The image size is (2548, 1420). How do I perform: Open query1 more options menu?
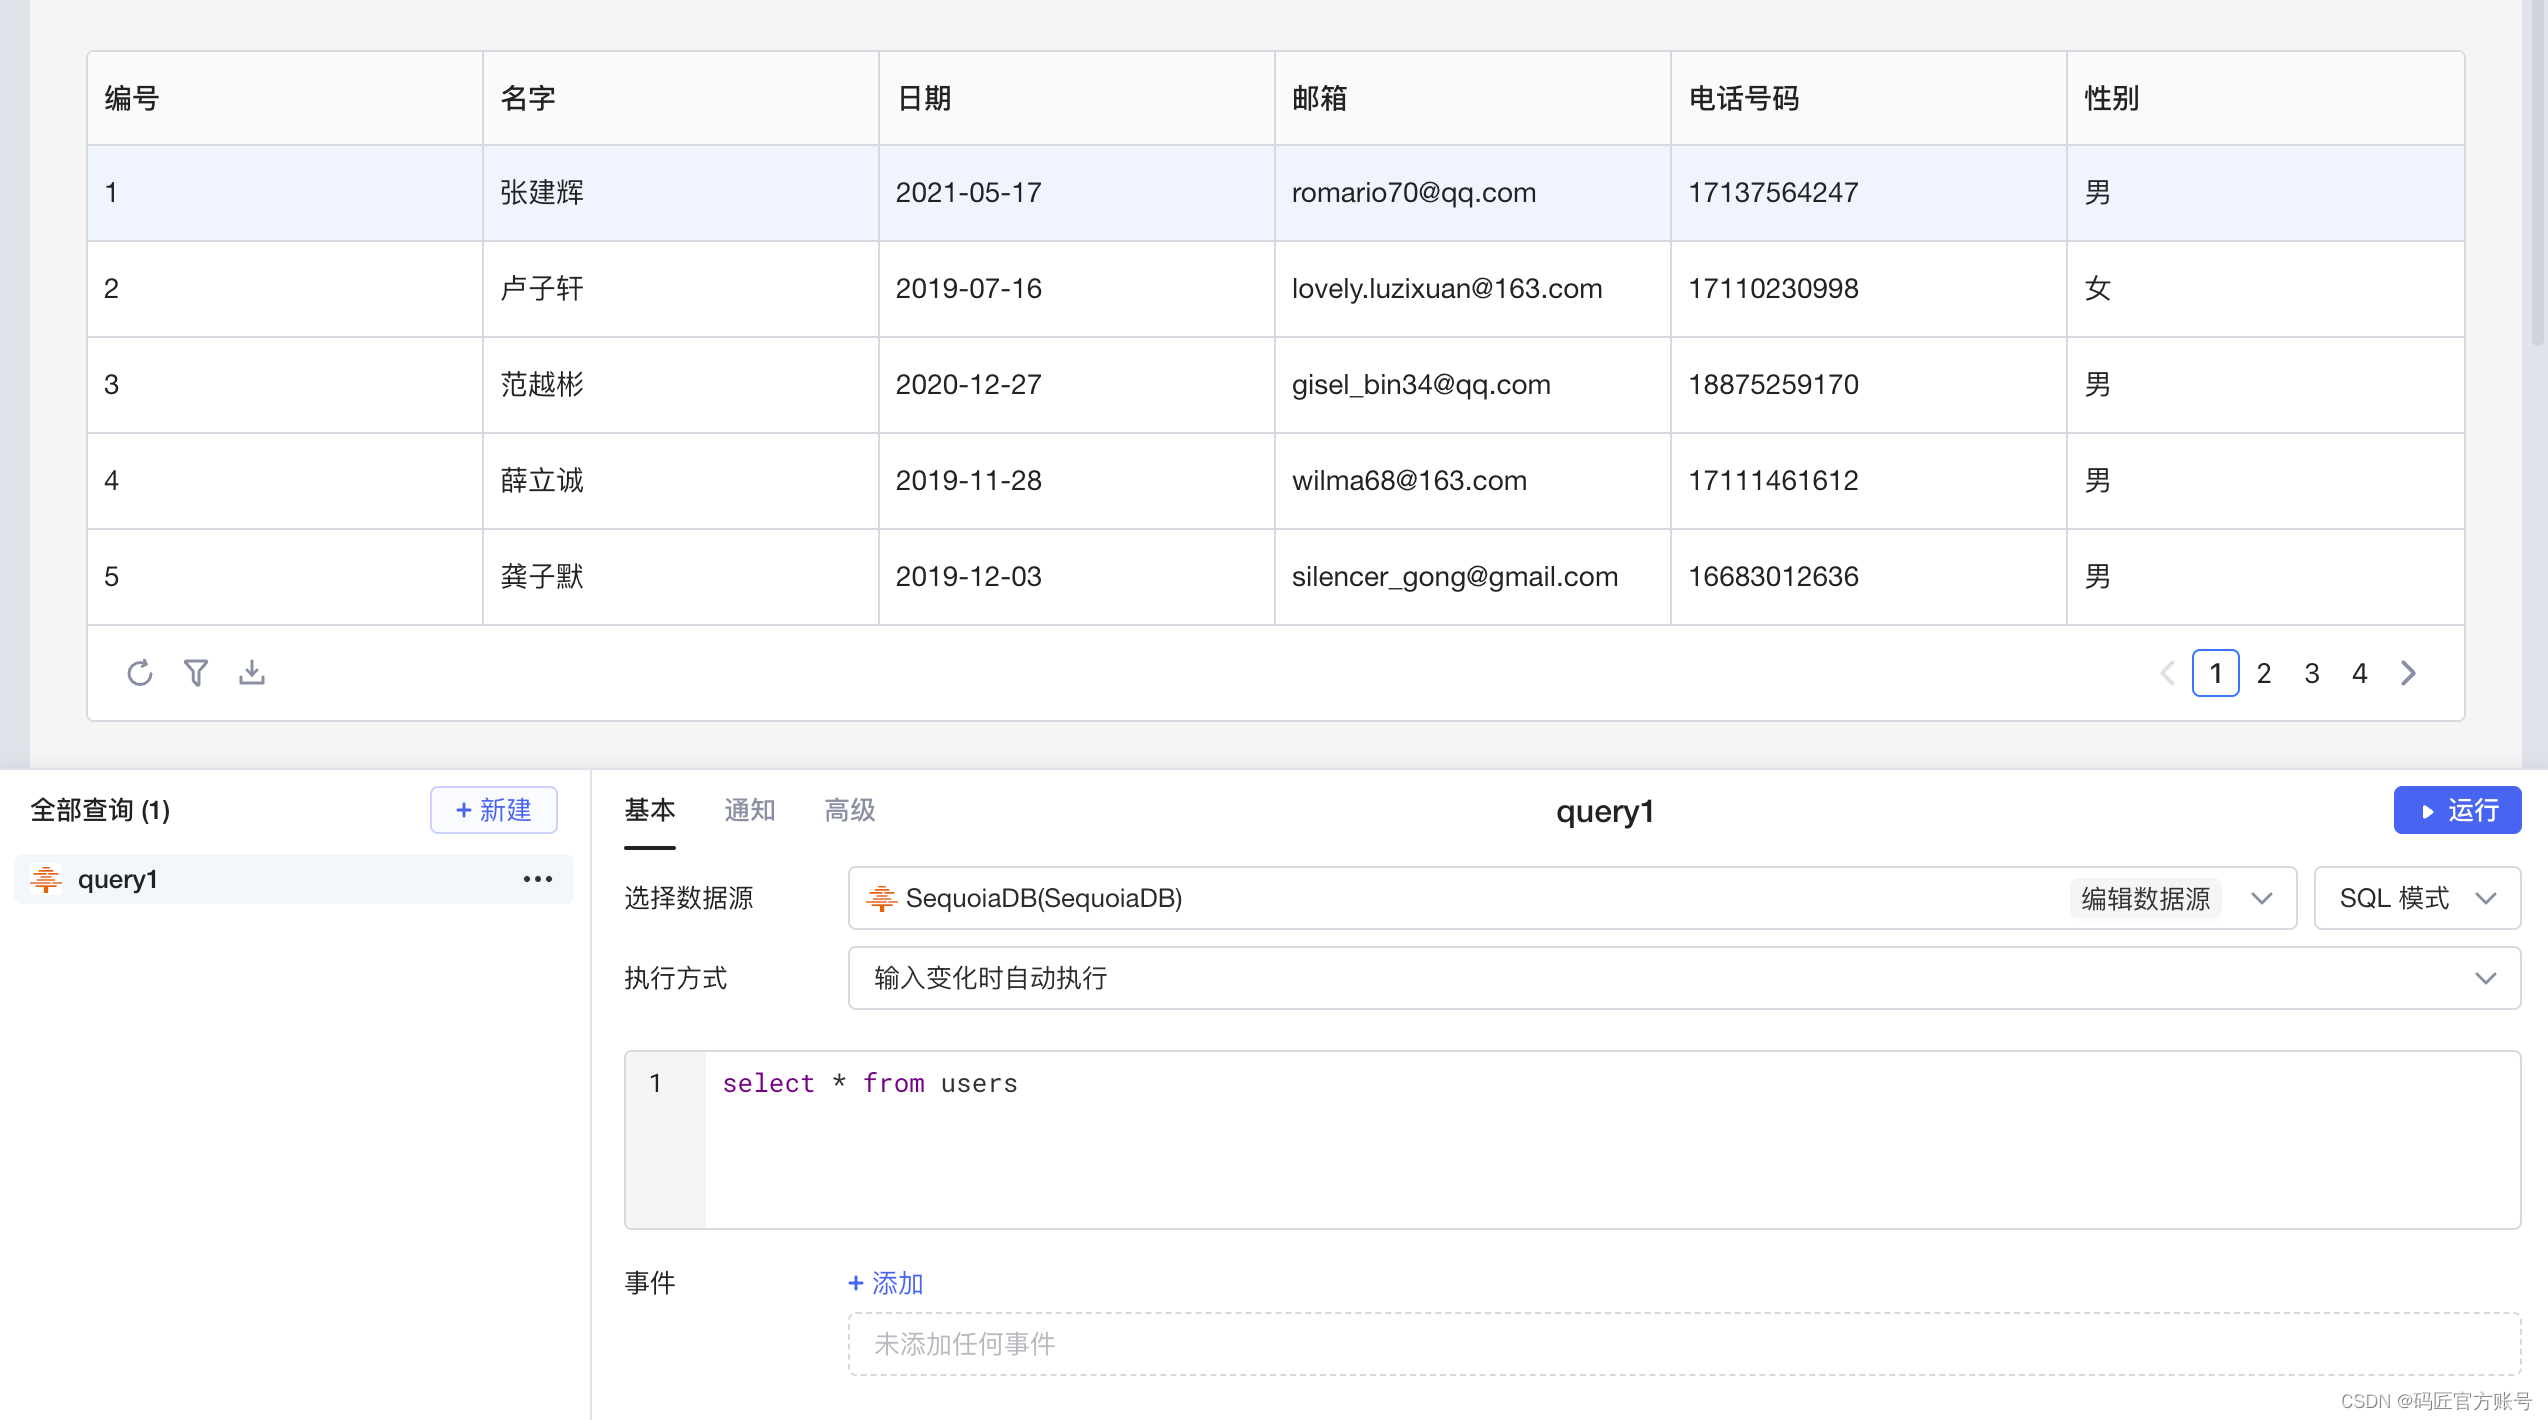tap(537, 879)
